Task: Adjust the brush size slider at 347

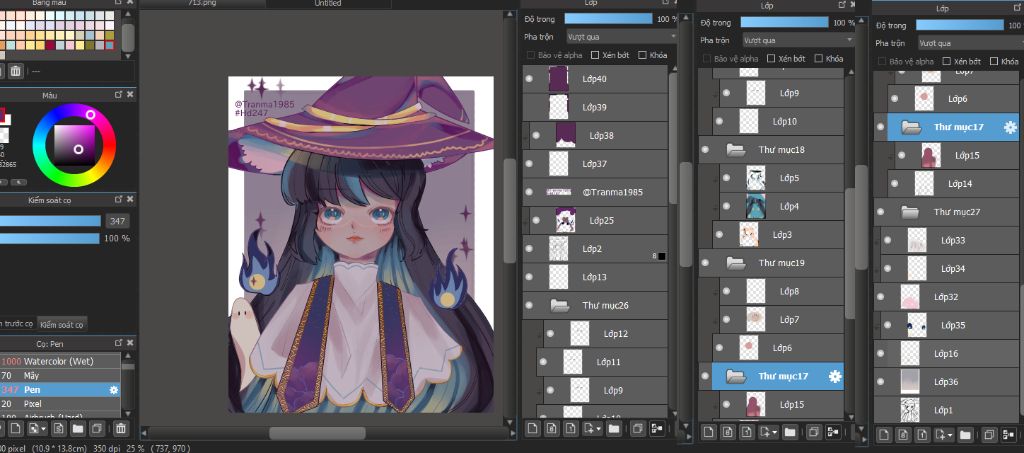Action: tap(50, 221)
